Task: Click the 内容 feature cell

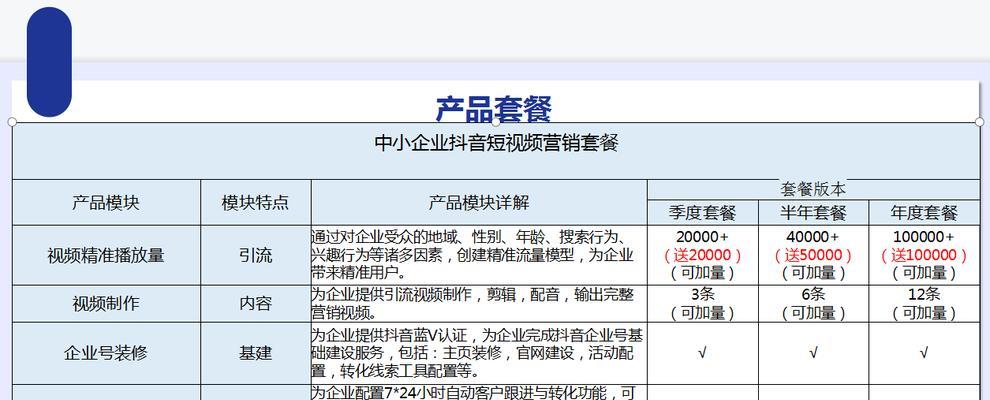Action: (255, 304)
